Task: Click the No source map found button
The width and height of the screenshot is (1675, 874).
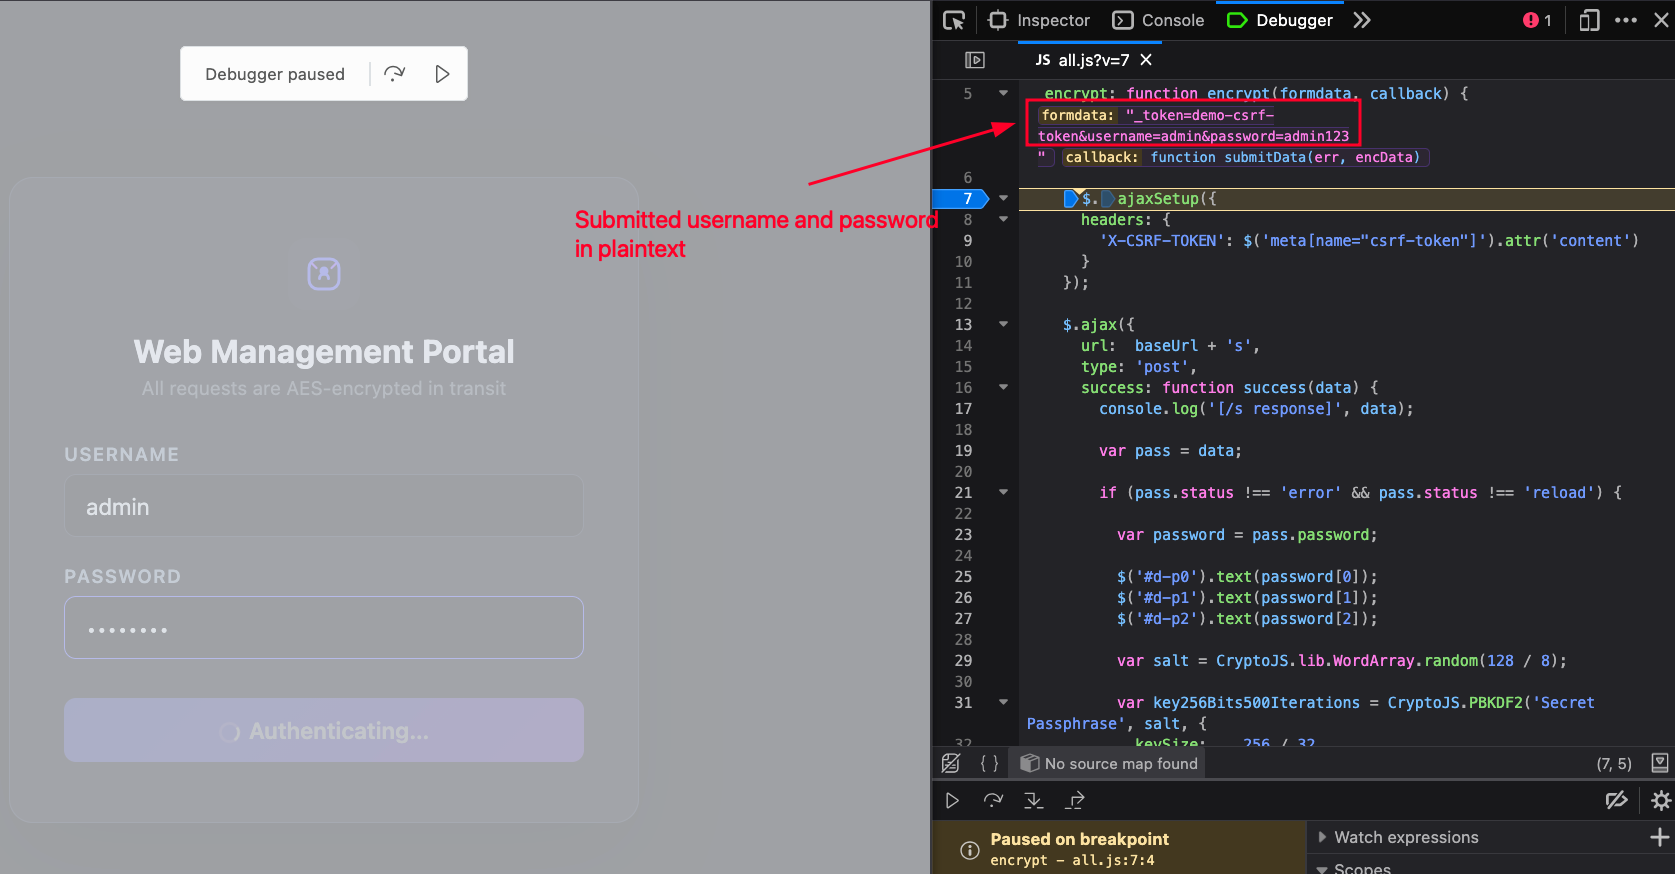Action: 1109,763
